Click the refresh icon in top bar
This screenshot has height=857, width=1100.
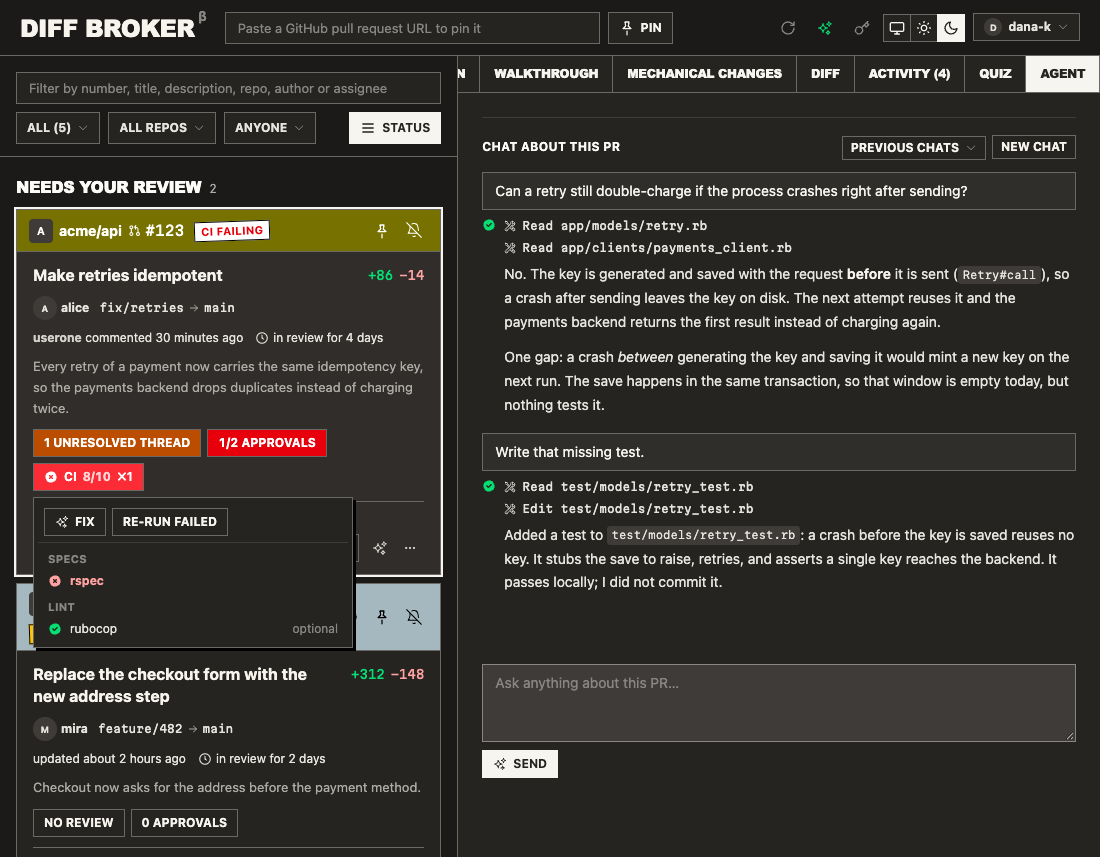788,28
